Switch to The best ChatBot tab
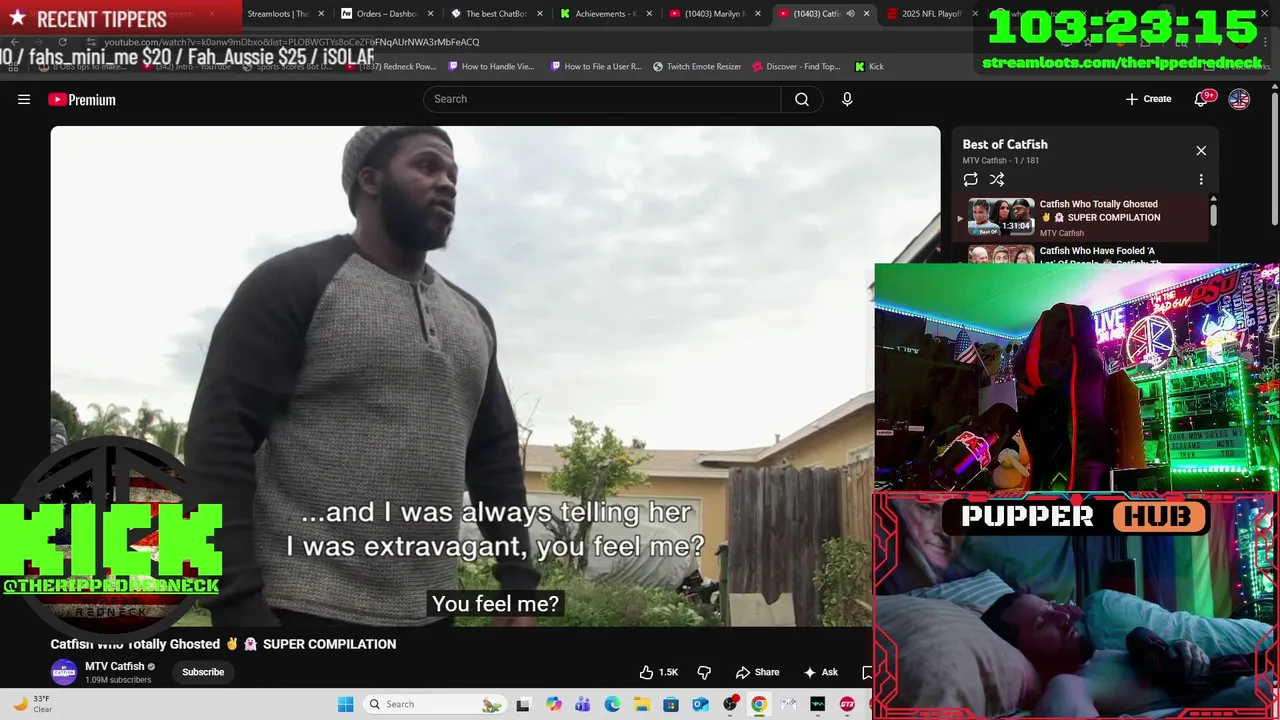This screenshot has width=1280, height=720. pyautogui.click(x=496, y=14)
